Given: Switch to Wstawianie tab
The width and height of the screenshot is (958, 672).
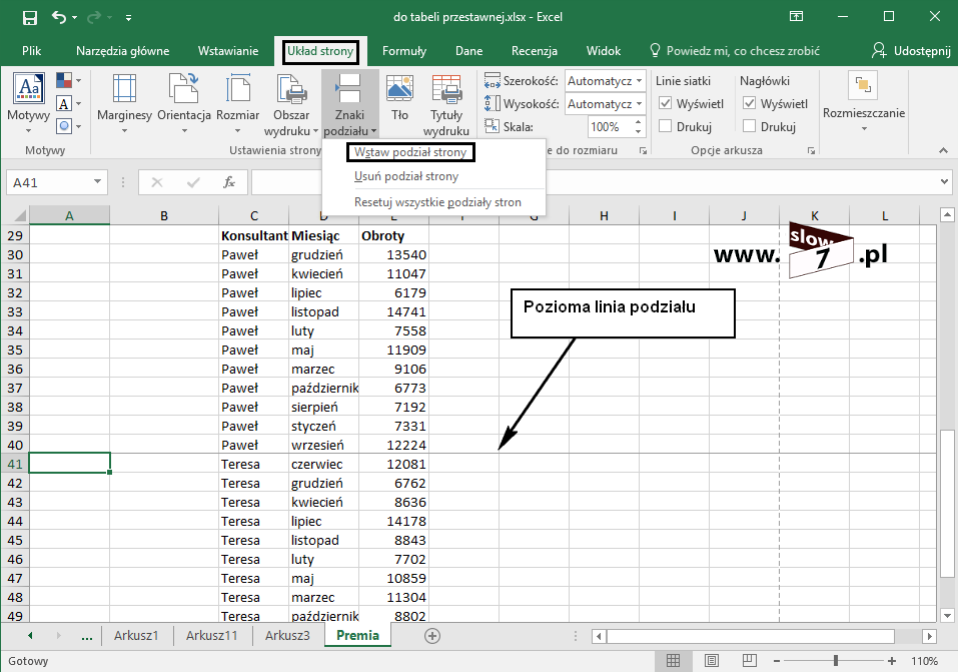Looking at the screenshot, I should (x=228, y=51).
